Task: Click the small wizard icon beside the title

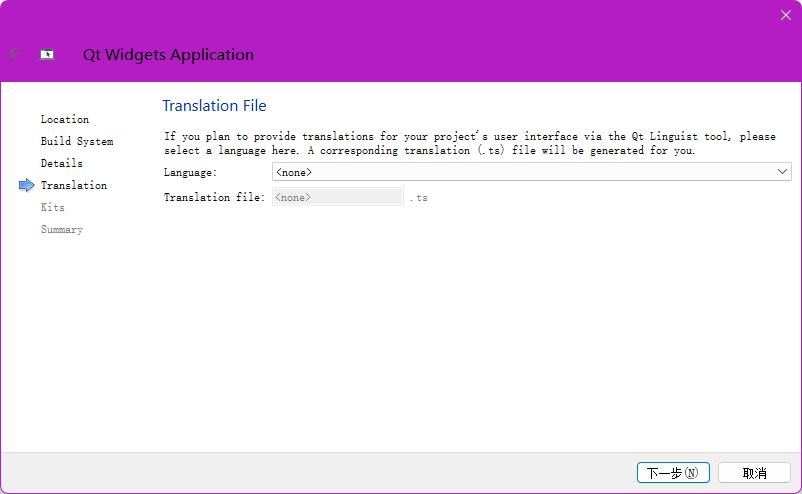Action: (x=47, y=55)
